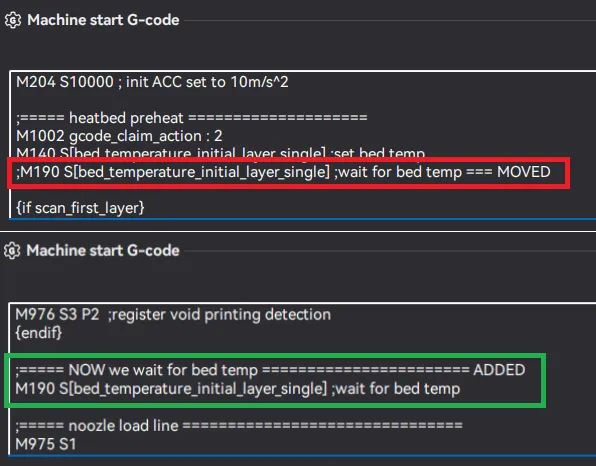Click the commented-out M190 line marked MOVED
This screenshot has height=466, width=596.
(x=283, y=172)
